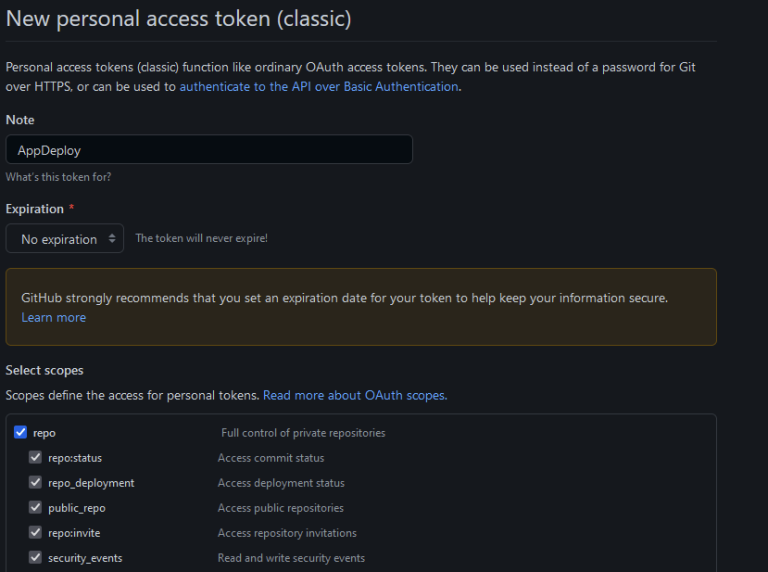The height and width of the screenshot is (572, 768).
Task: Open 'Read more about OAuth scopes' link
Action: tap(355, 396)
